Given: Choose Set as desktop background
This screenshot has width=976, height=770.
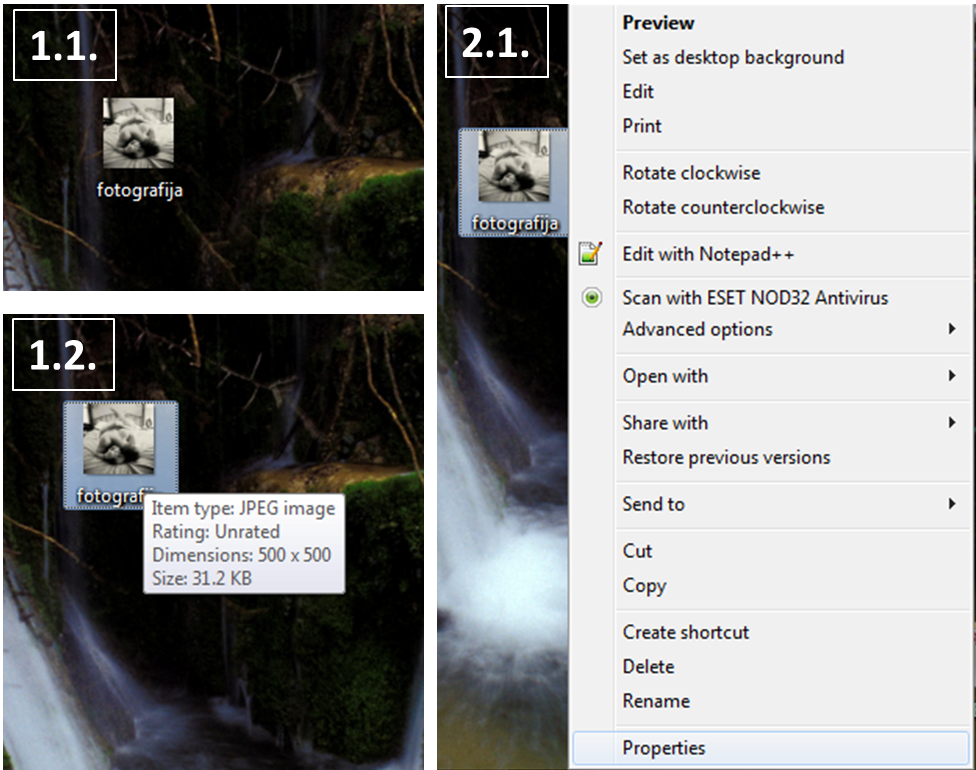Looking at the screenshot, I should (x=733, y=57).
